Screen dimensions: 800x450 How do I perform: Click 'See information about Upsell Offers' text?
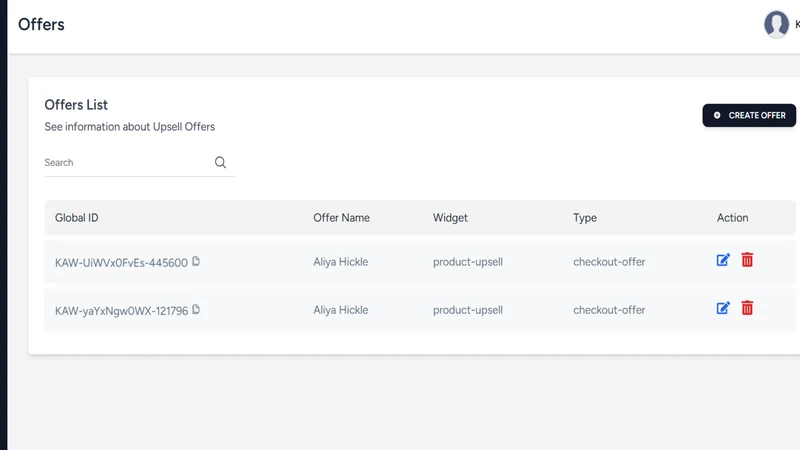tap(130, 127)
